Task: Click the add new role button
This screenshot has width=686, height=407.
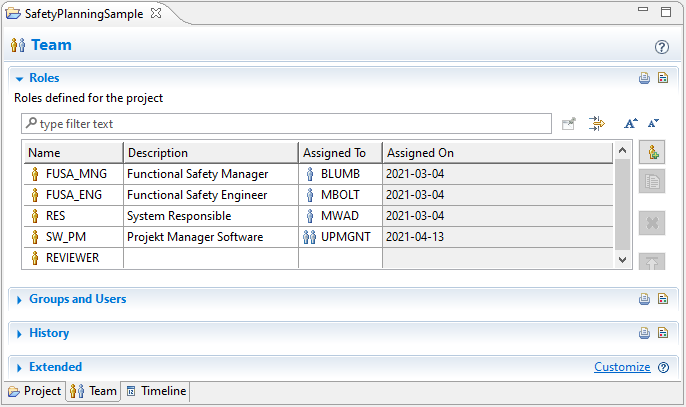Action: pos(652,153)
